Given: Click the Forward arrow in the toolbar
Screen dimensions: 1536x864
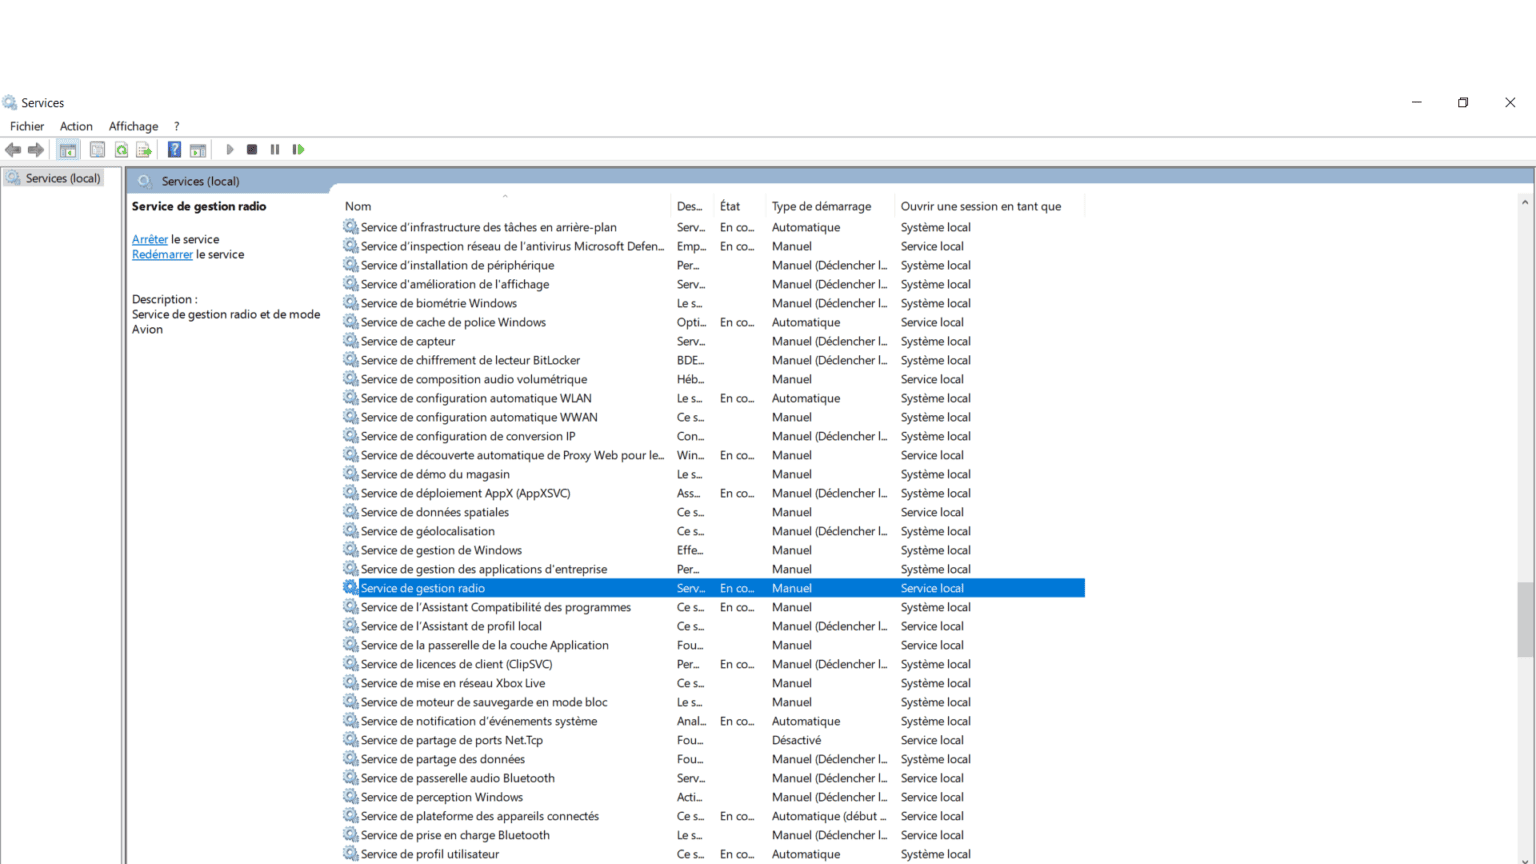Looking at the screenshot, I should click(36, 150).
